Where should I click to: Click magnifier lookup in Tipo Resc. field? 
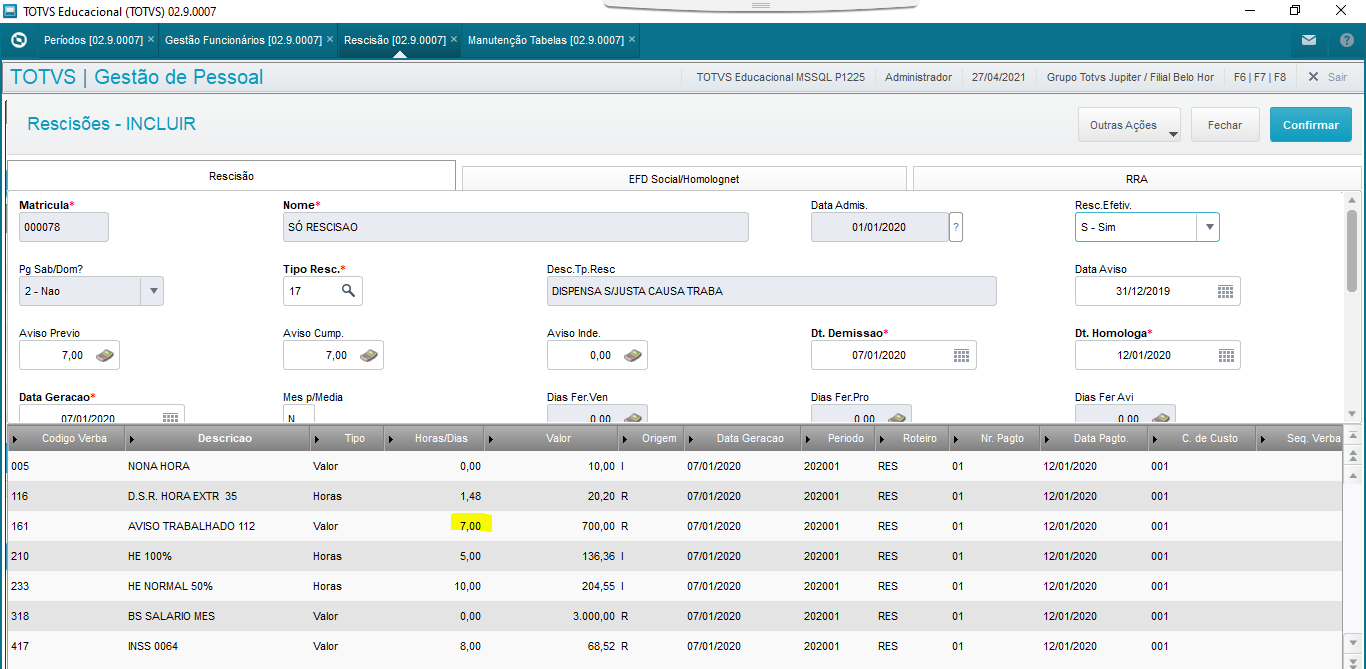(348, 291)
